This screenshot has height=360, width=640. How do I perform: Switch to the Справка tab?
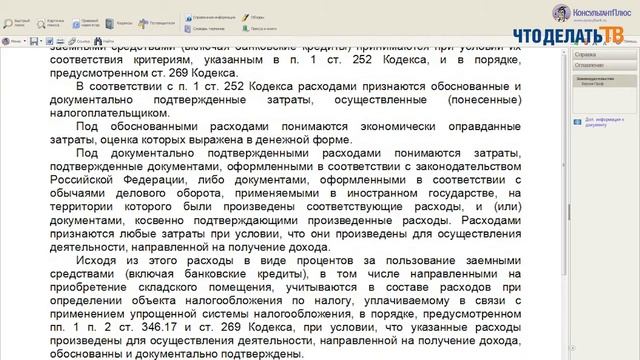pos(604,54)
